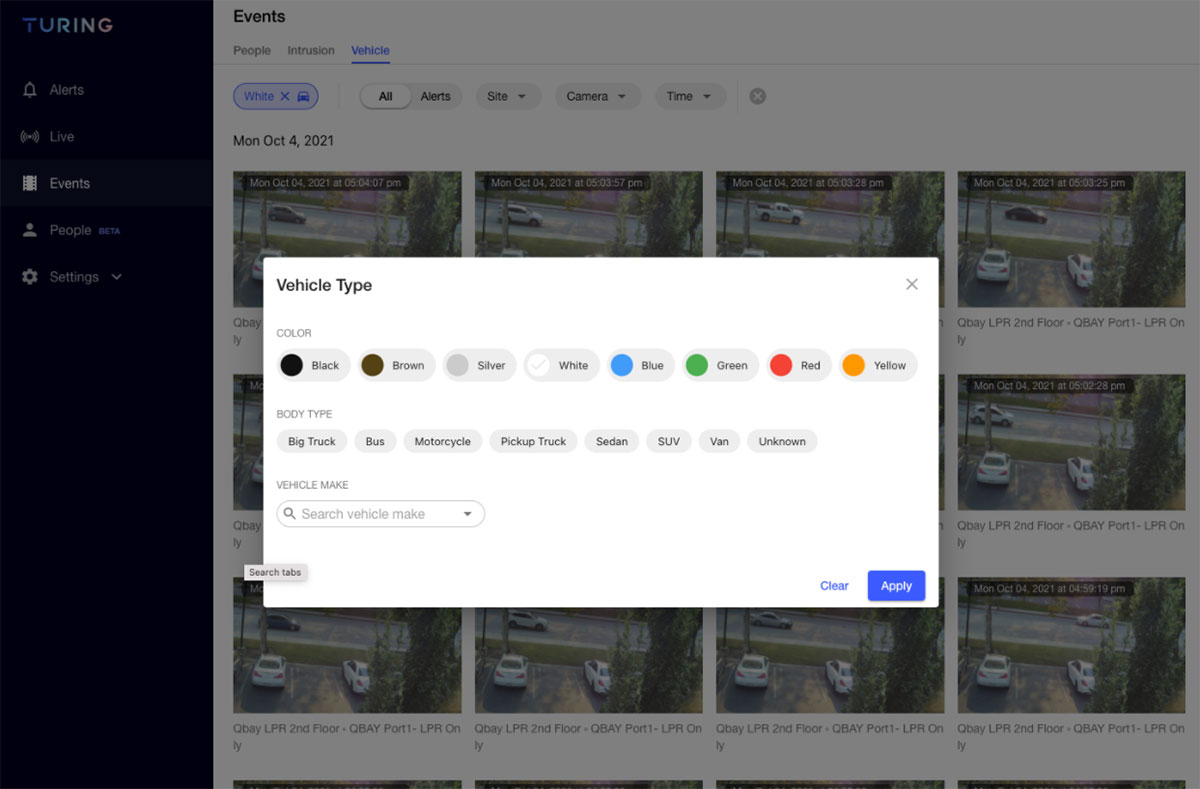Image resolution: width=1200 pixels, height=789 pixels.
Task: Close the Vehicle Type dialog
Action: tap(912, 284)
